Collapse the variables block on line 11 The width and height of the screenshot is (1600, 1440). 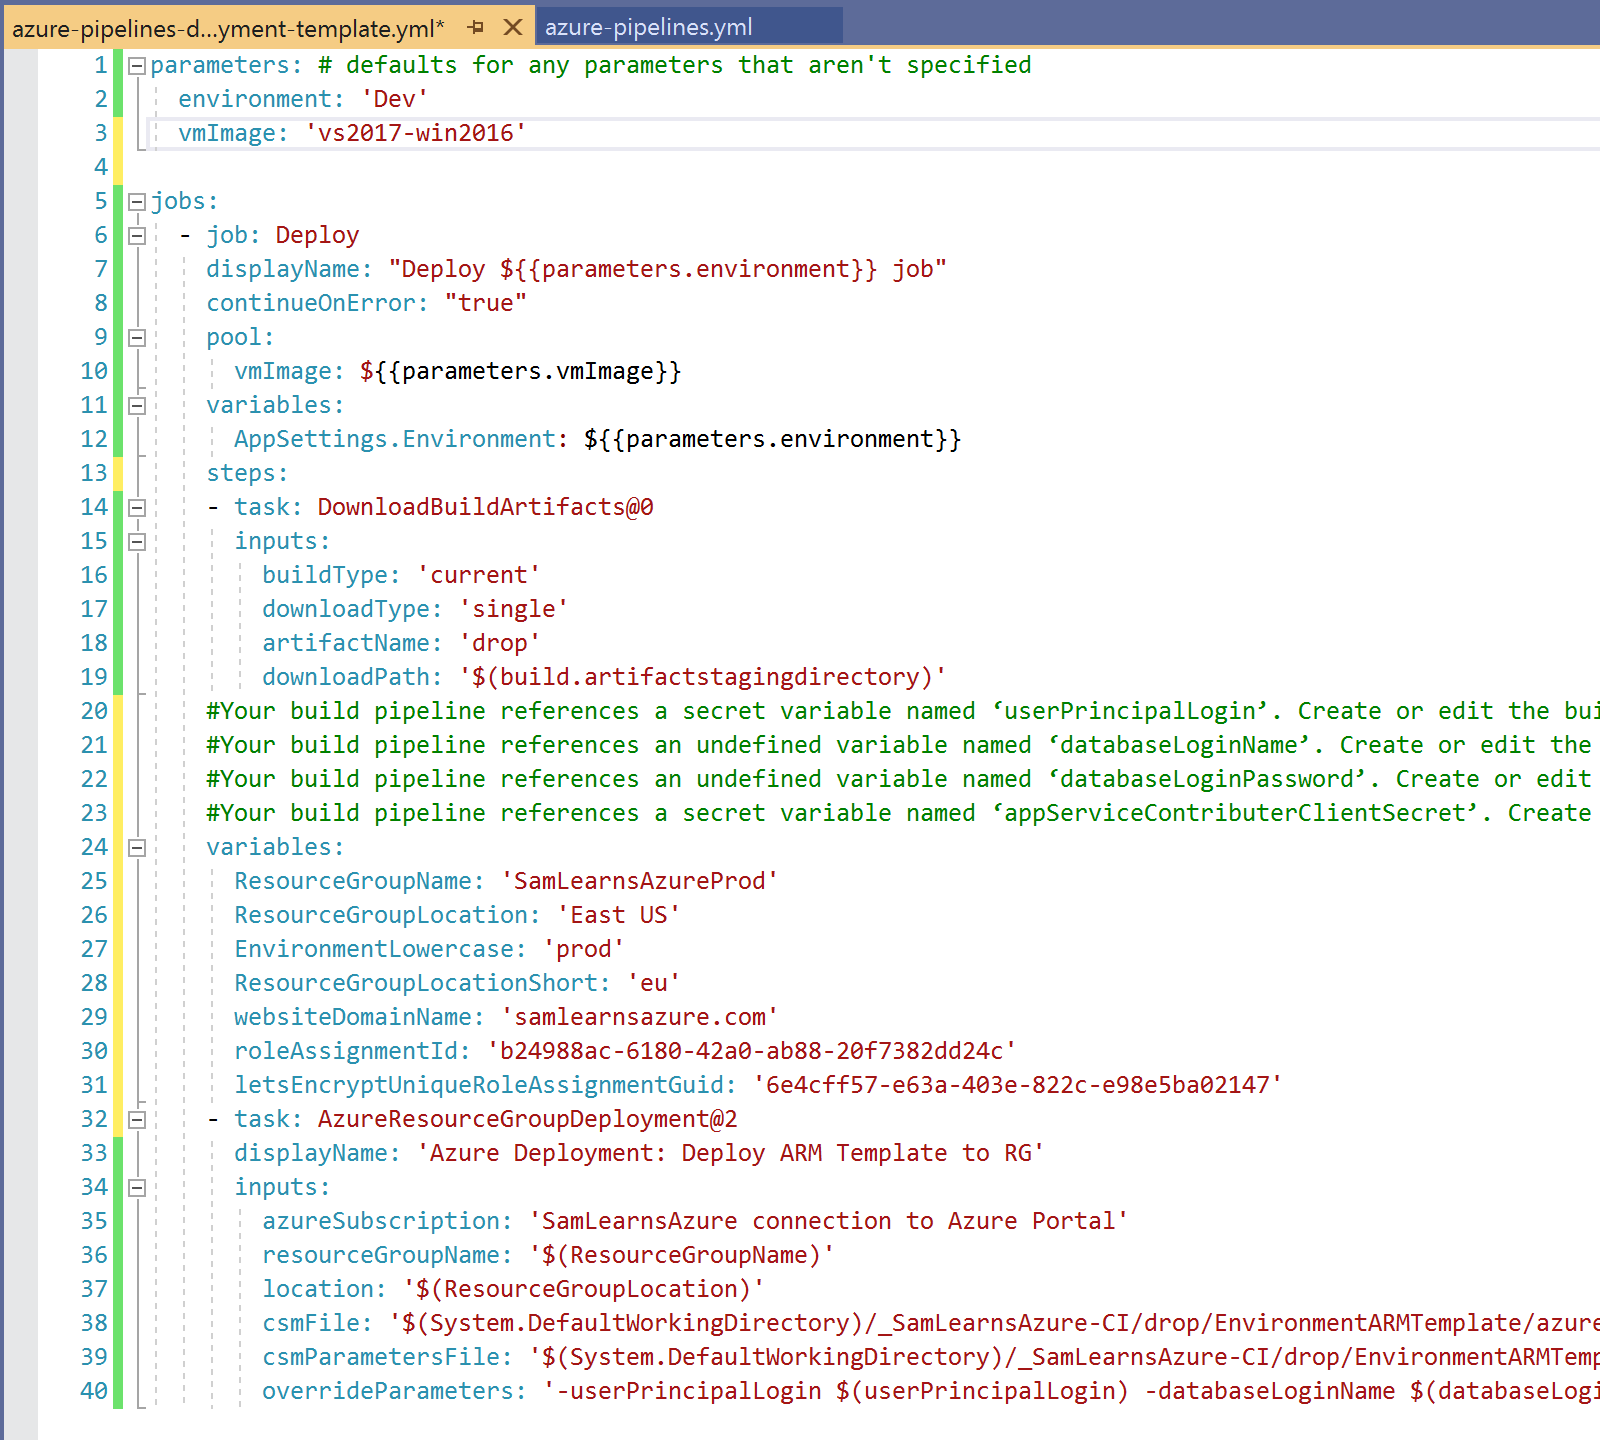click(x=137, y=406)
